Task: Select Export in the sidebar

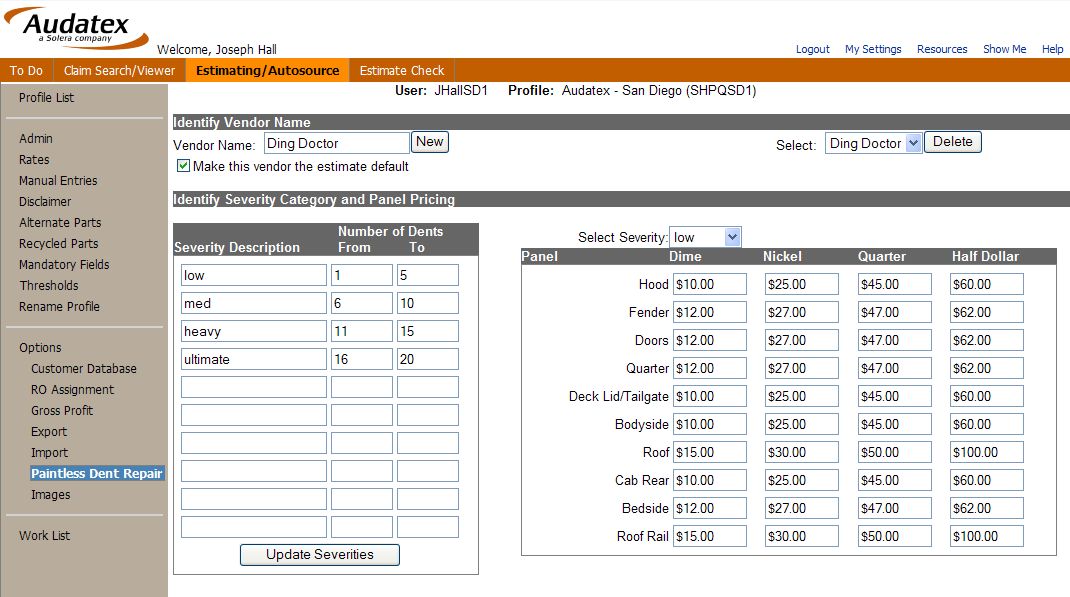Action: pos(49,432)
